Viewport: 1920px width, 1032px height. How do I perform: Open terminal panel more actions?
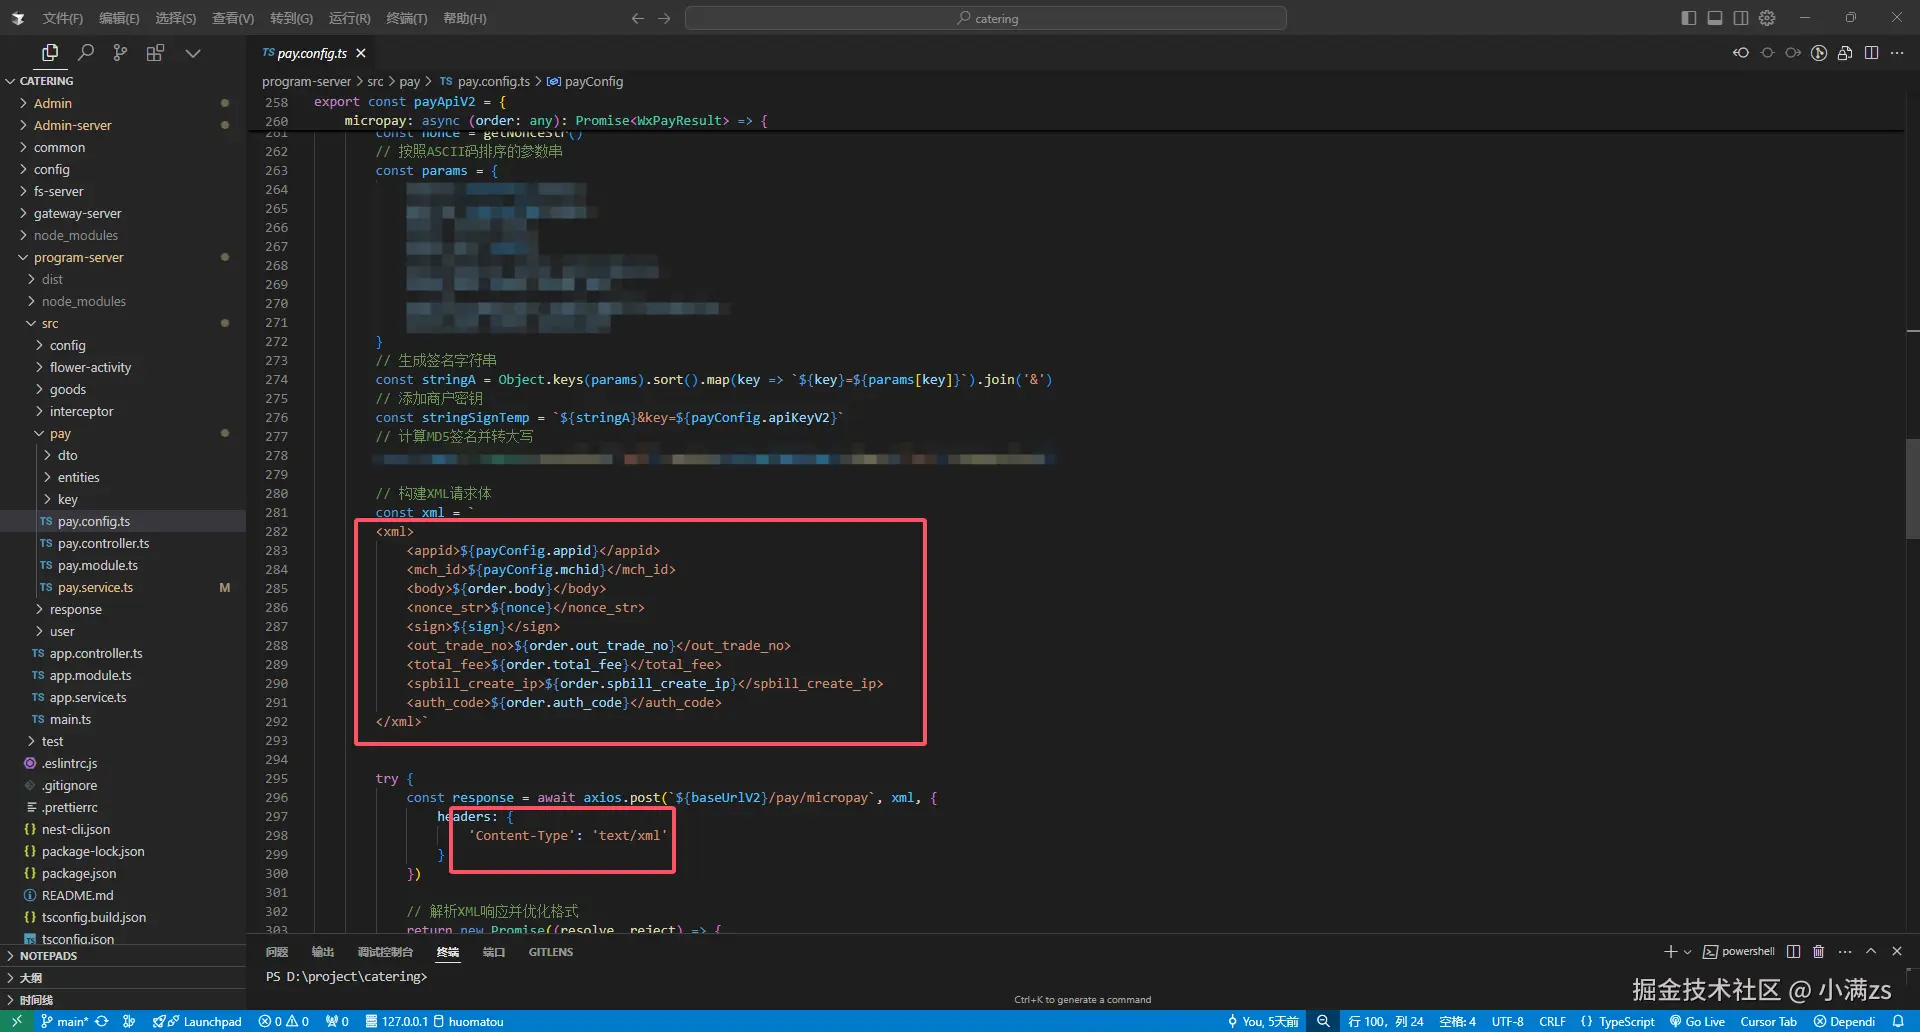coord(1845,951)
